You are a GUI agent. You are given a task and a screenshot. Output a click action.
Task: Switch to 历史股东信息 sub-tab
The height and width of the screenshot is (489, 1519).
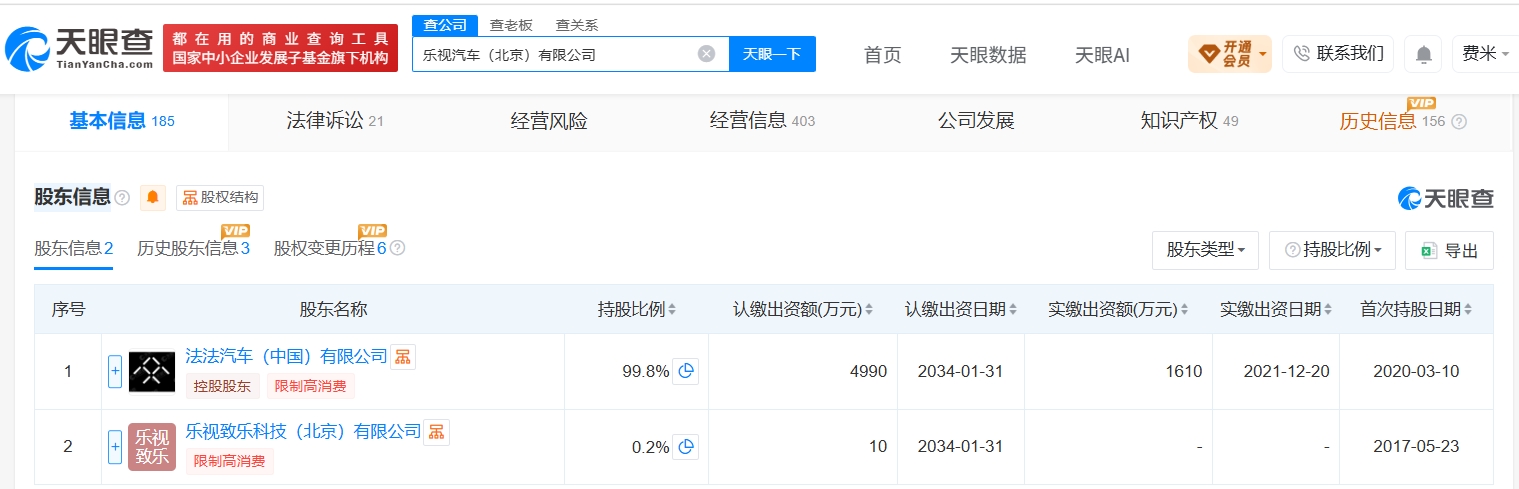point(193,248)
